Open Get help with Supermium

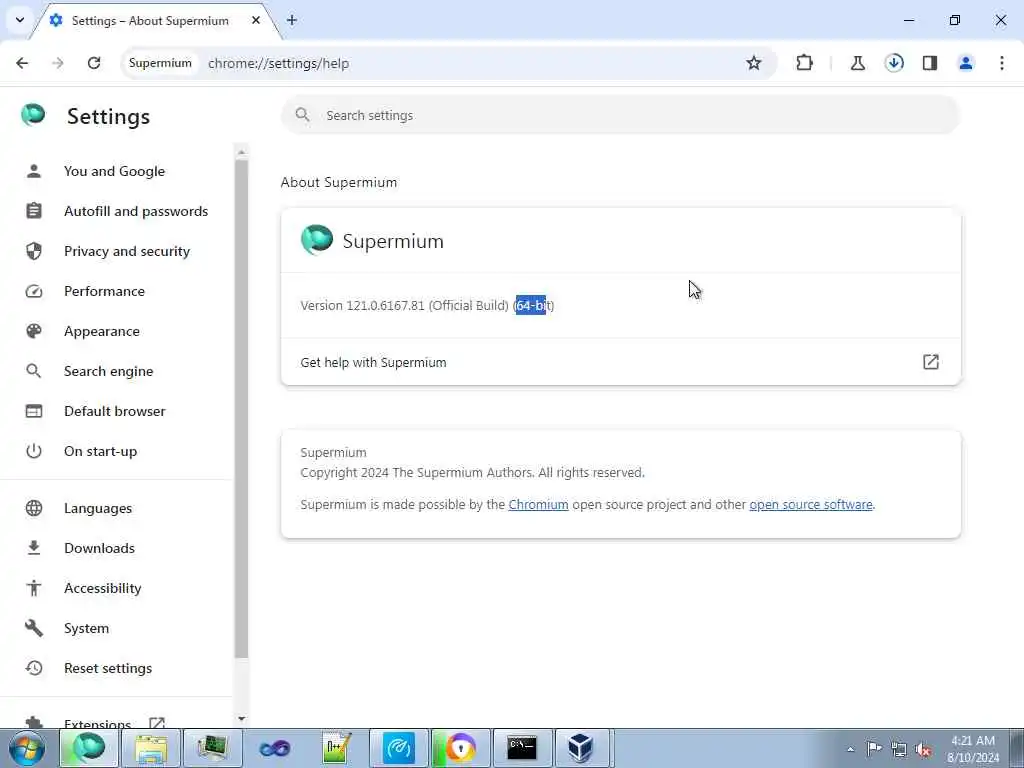[x=620, y=362]
